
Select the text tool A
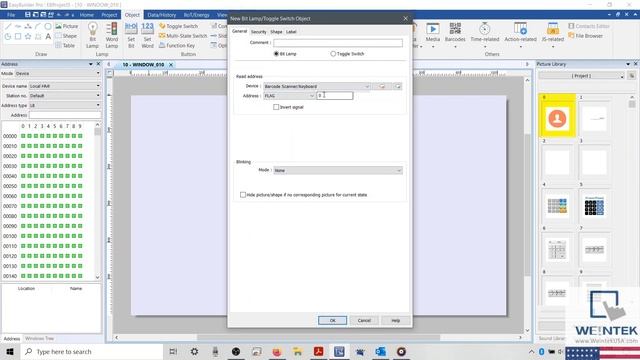48,36
